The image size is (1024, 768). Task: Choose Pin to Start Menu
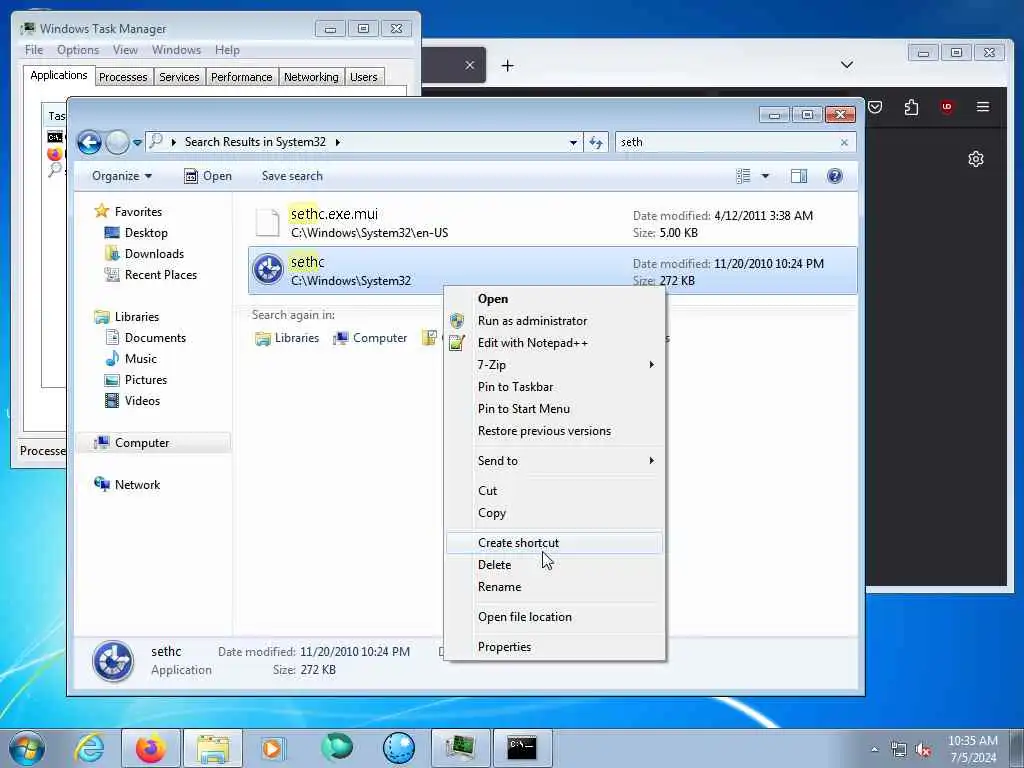click(x=554, y=409)
